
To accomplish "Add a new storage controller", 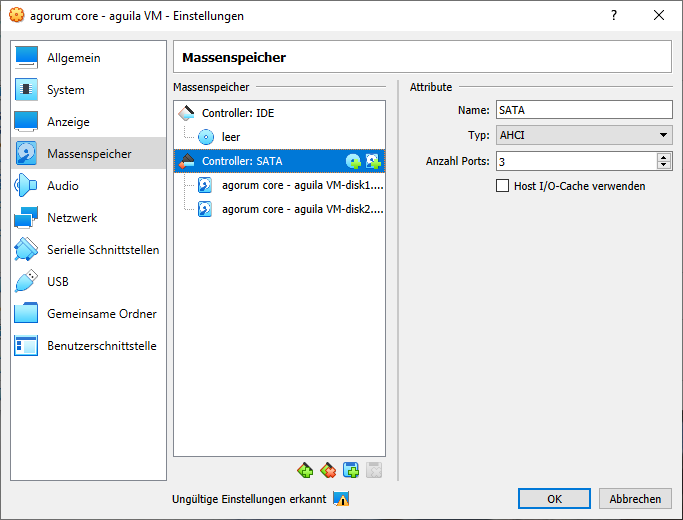I will (x=305, y=470).
